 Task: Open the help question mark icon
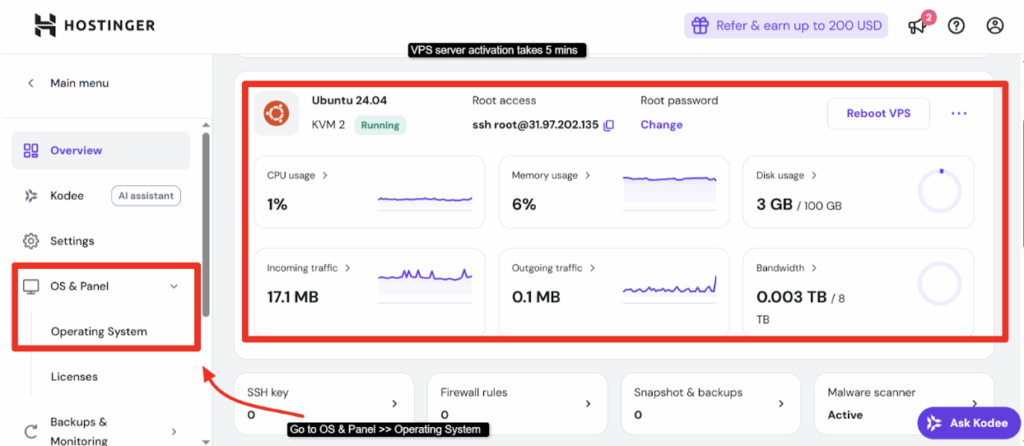click(956, 26)
